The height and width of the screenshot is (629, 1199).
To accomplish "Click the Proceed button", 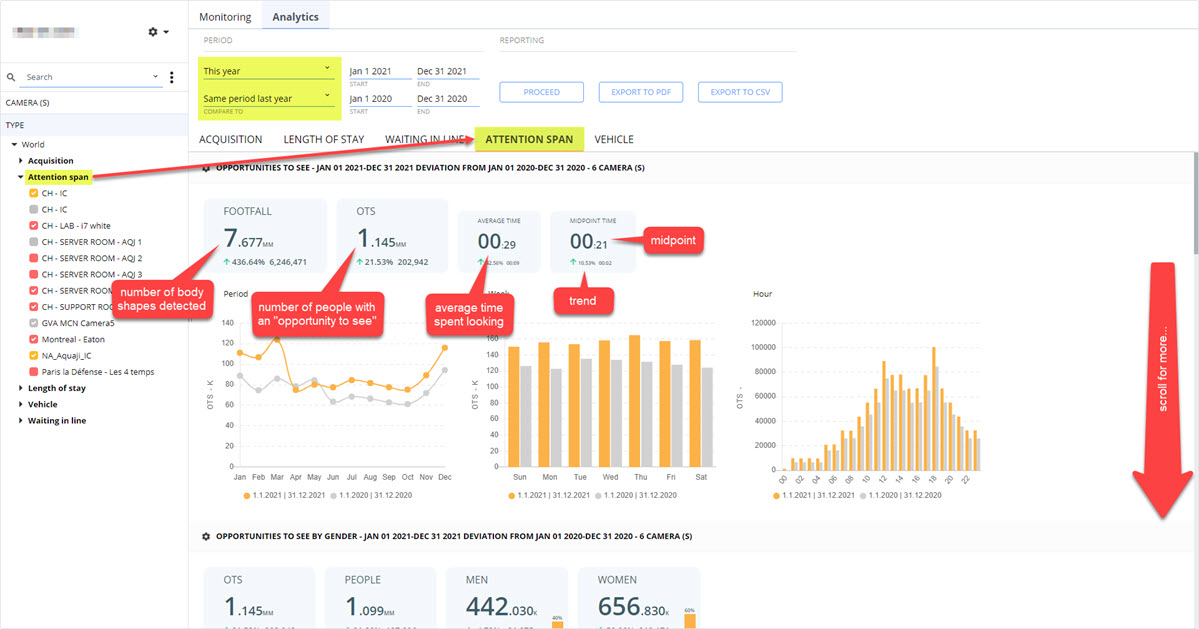I will coord(541,92).
